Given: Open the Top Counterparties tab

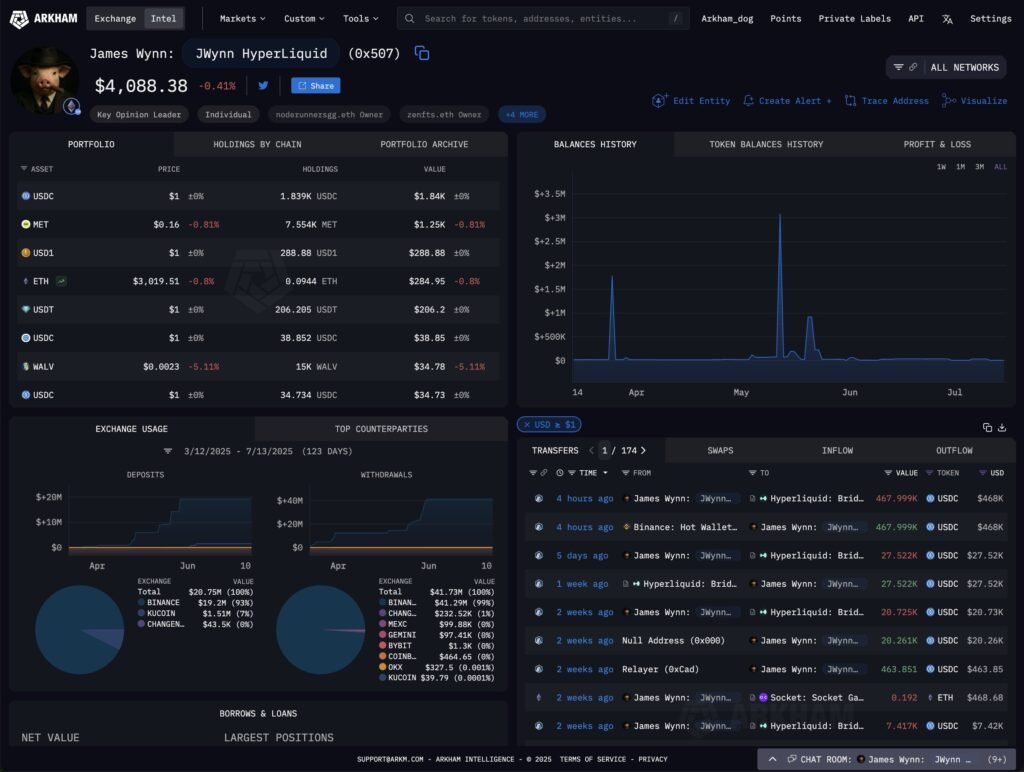Looking at the screenshot, I should point(381,429).
